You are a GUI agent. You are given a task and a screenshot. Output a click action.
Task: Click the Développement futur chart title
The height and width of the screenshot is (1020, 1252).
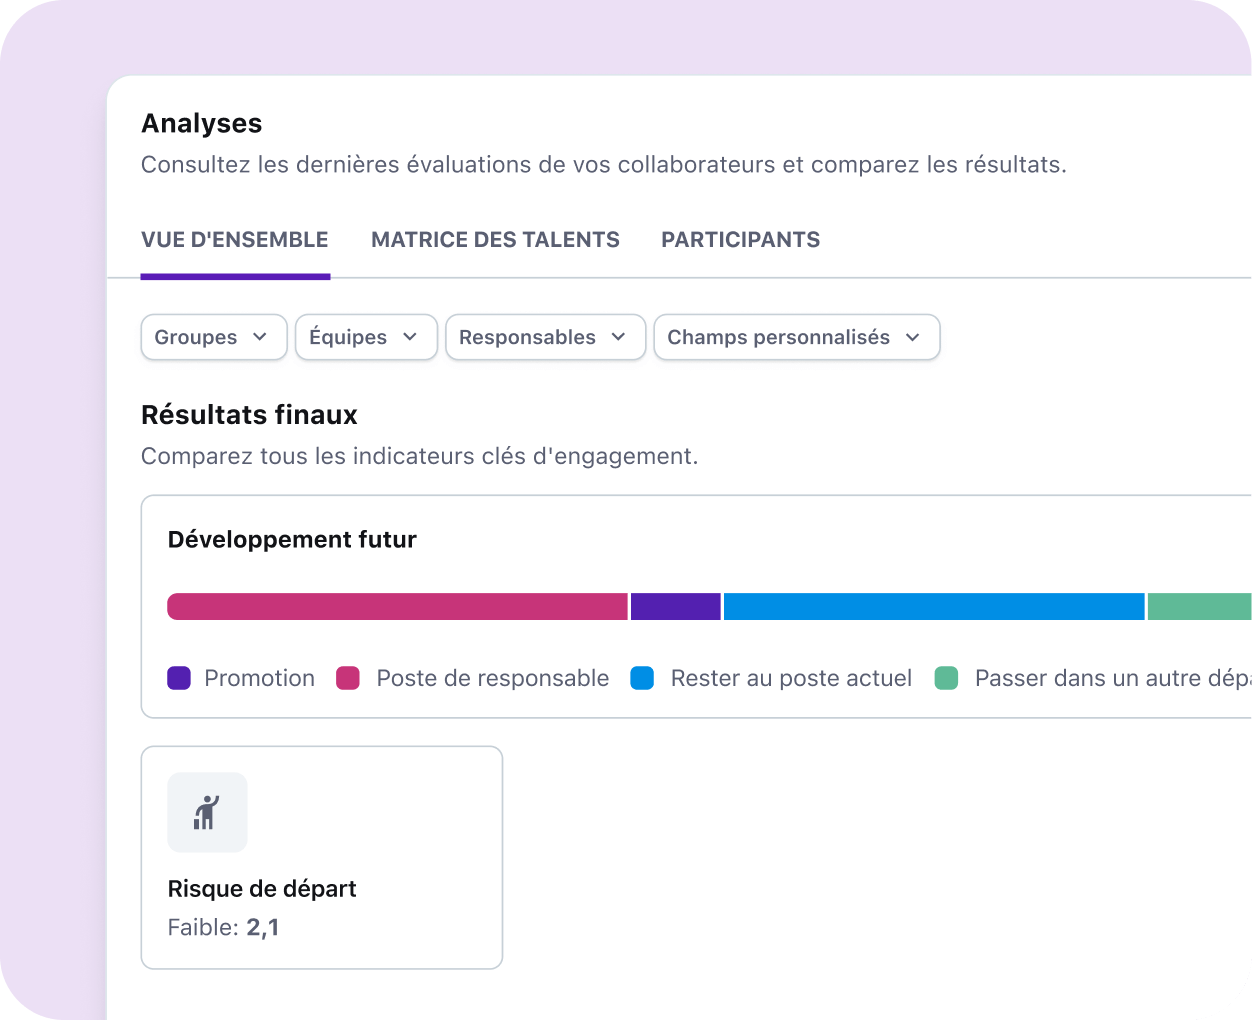[x=292, y=540]
